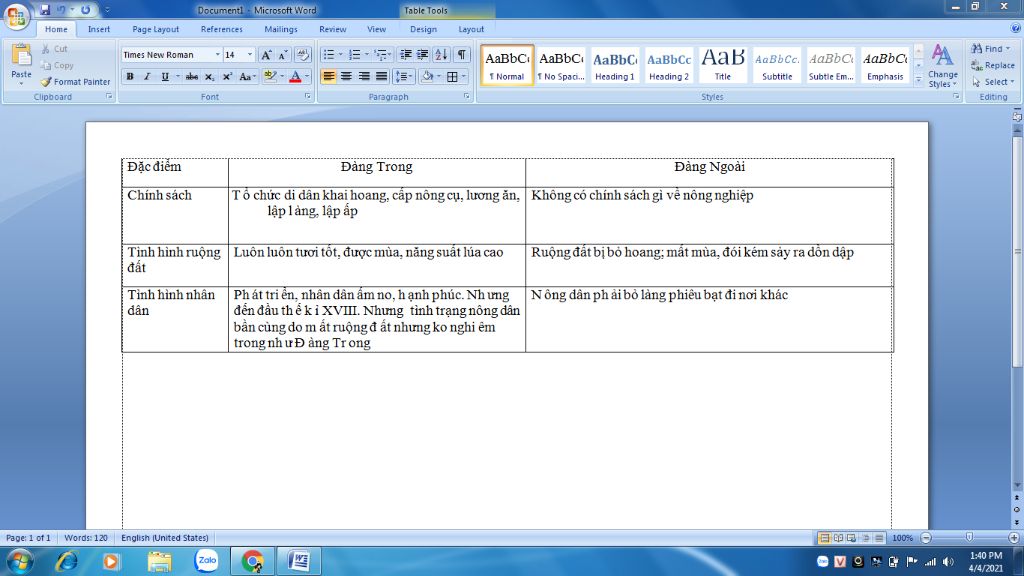Justify the paragraph text
The width and height of the screenshot is (1024, 576).
coord(381,76)
